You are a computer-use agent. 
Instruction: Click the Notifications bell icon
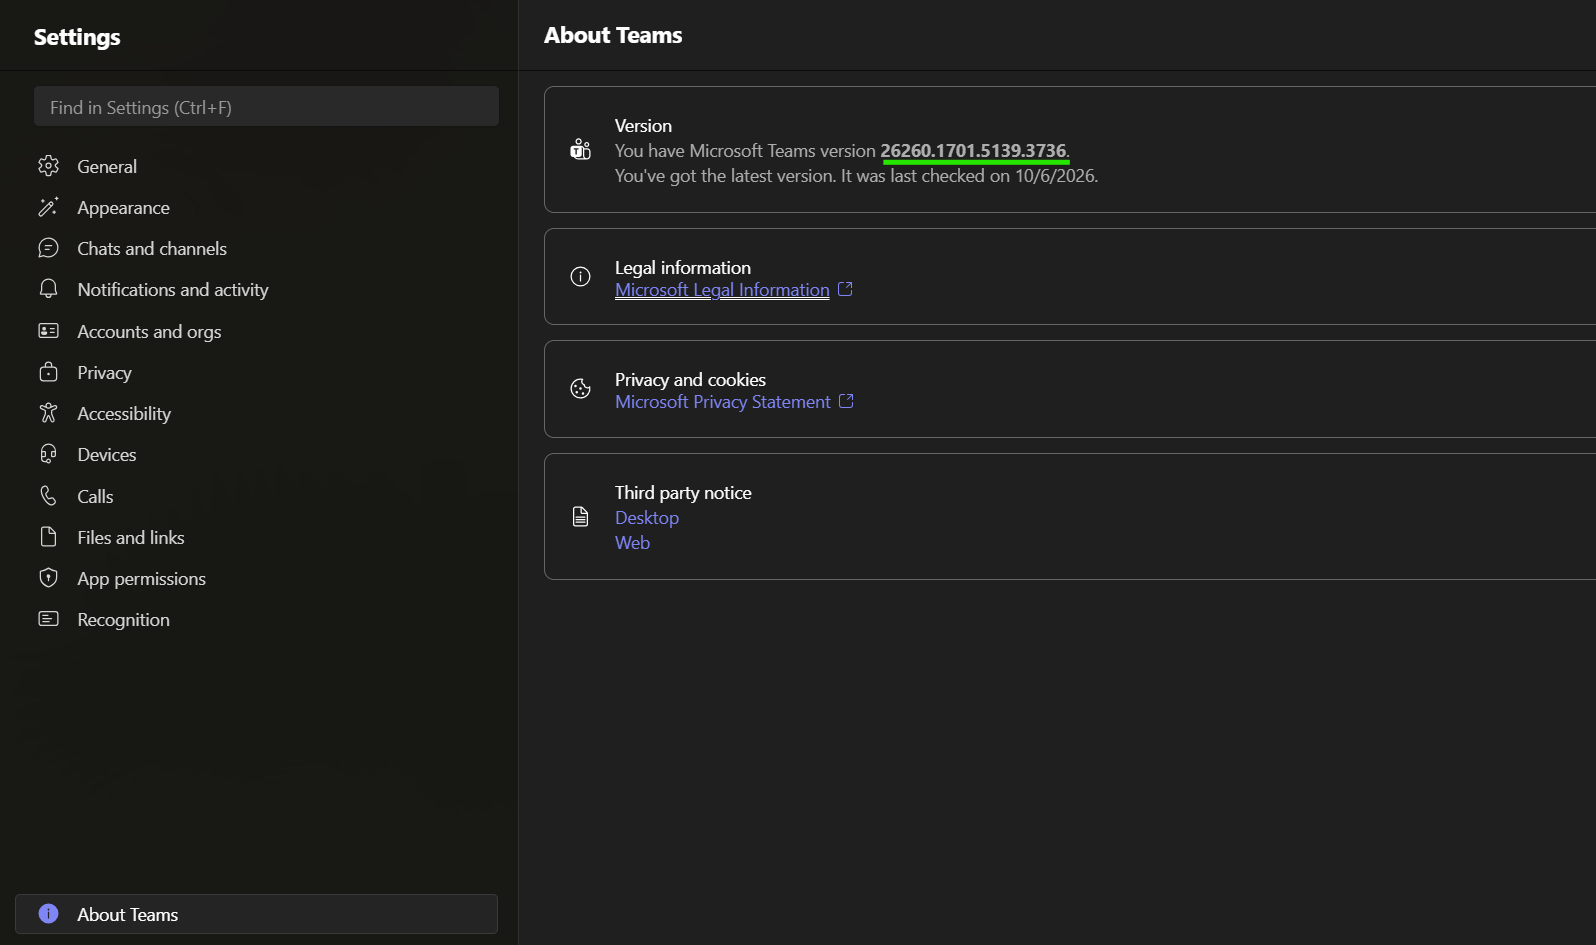(x=48, y=289)
